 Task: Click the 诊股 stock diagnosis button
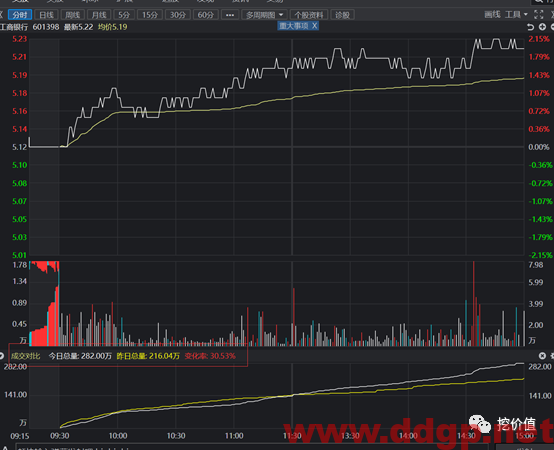pyautogui.click(x=342, y=15)
